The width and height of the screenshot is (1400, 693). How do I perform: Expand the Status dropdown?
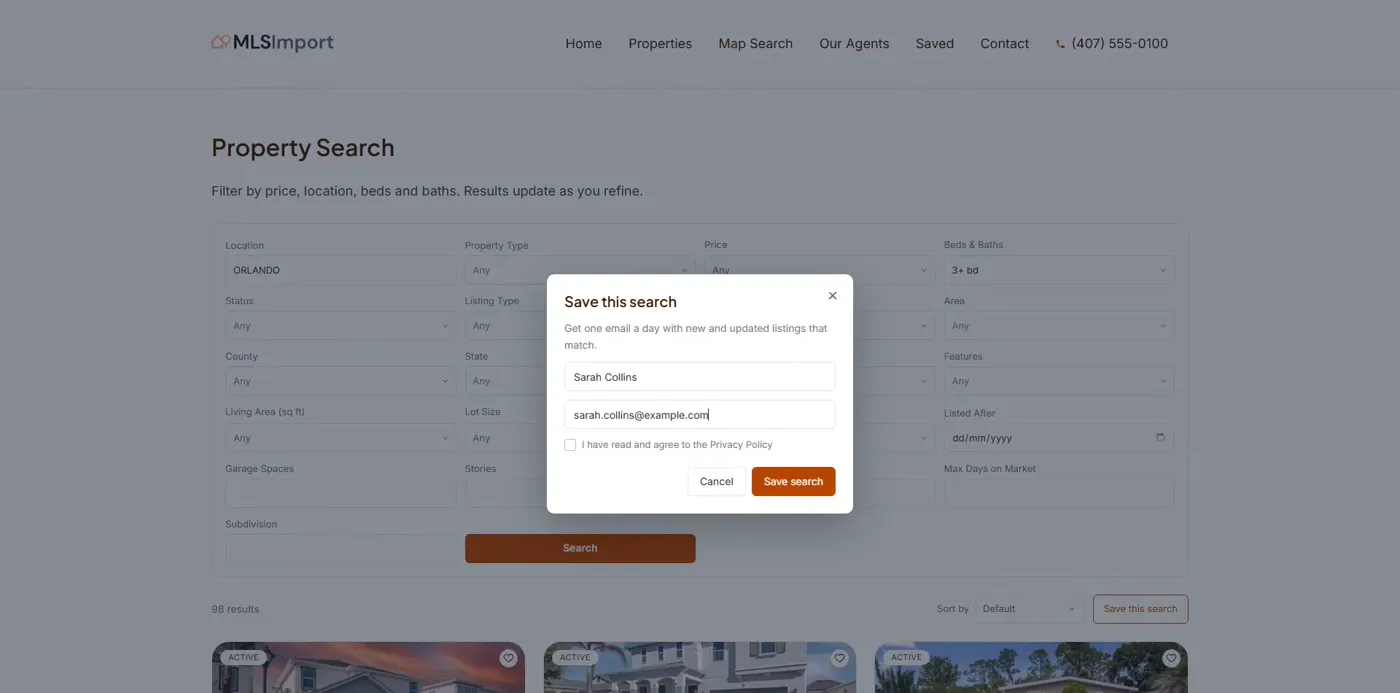340,326
